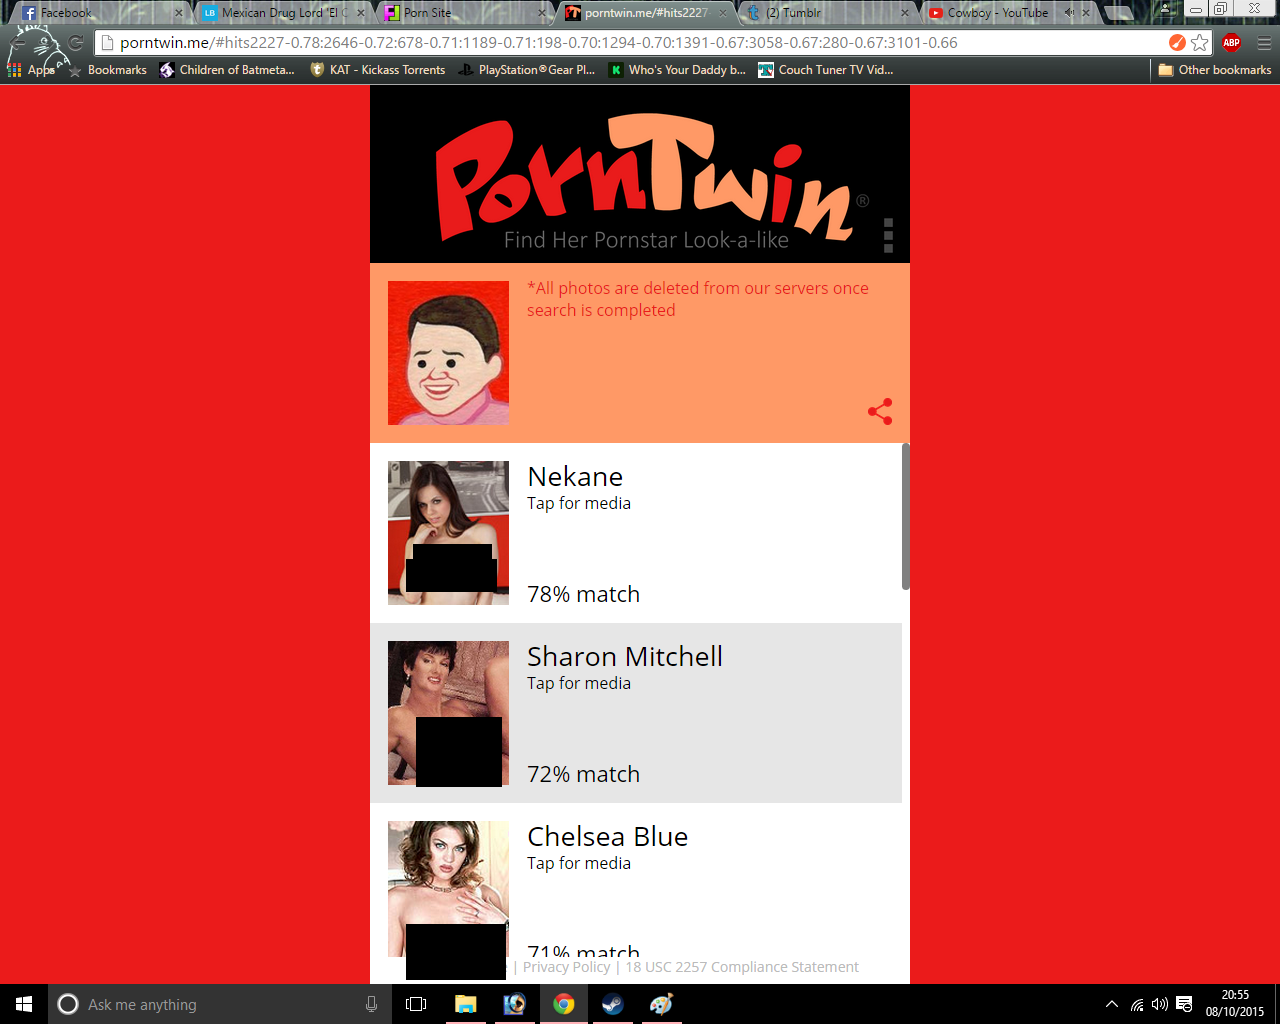The width and height of the screenshot is (1280, 1024).
Task: Click the Adblock Plus extension icon
Action: (1231, 43)
